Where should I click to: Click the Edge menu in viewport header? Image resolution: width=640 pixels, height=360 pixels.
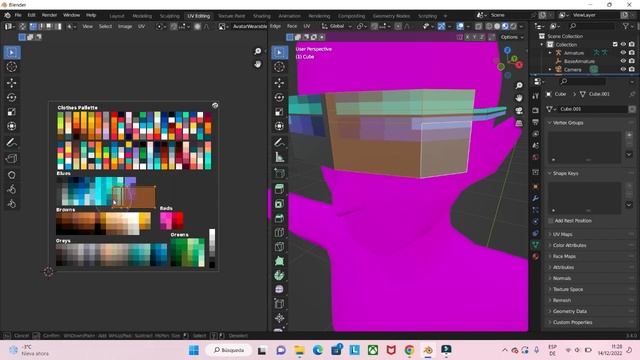click(276, 26)
